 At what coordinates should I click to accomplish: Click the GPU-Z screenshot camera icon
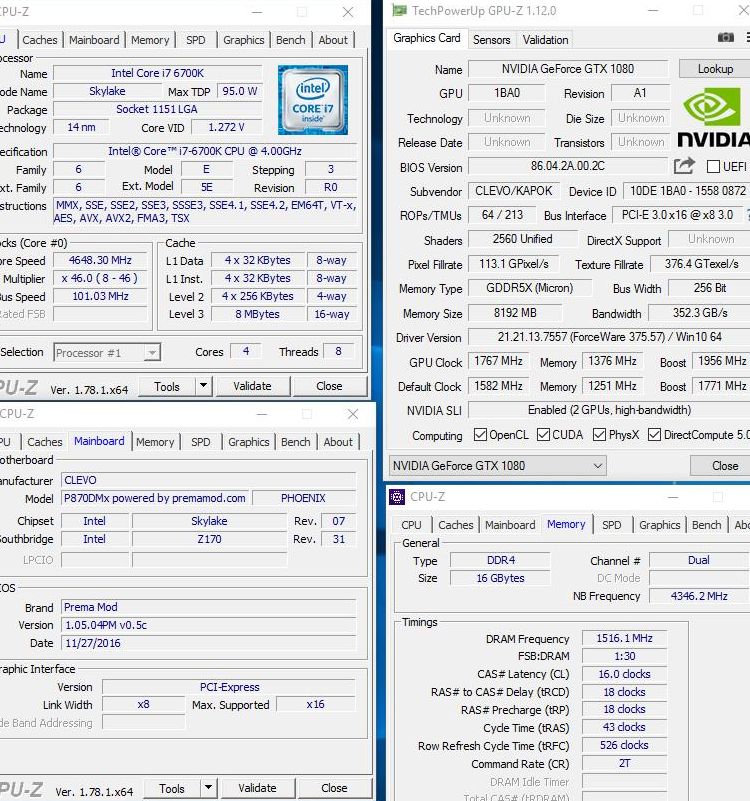(726, 38)
